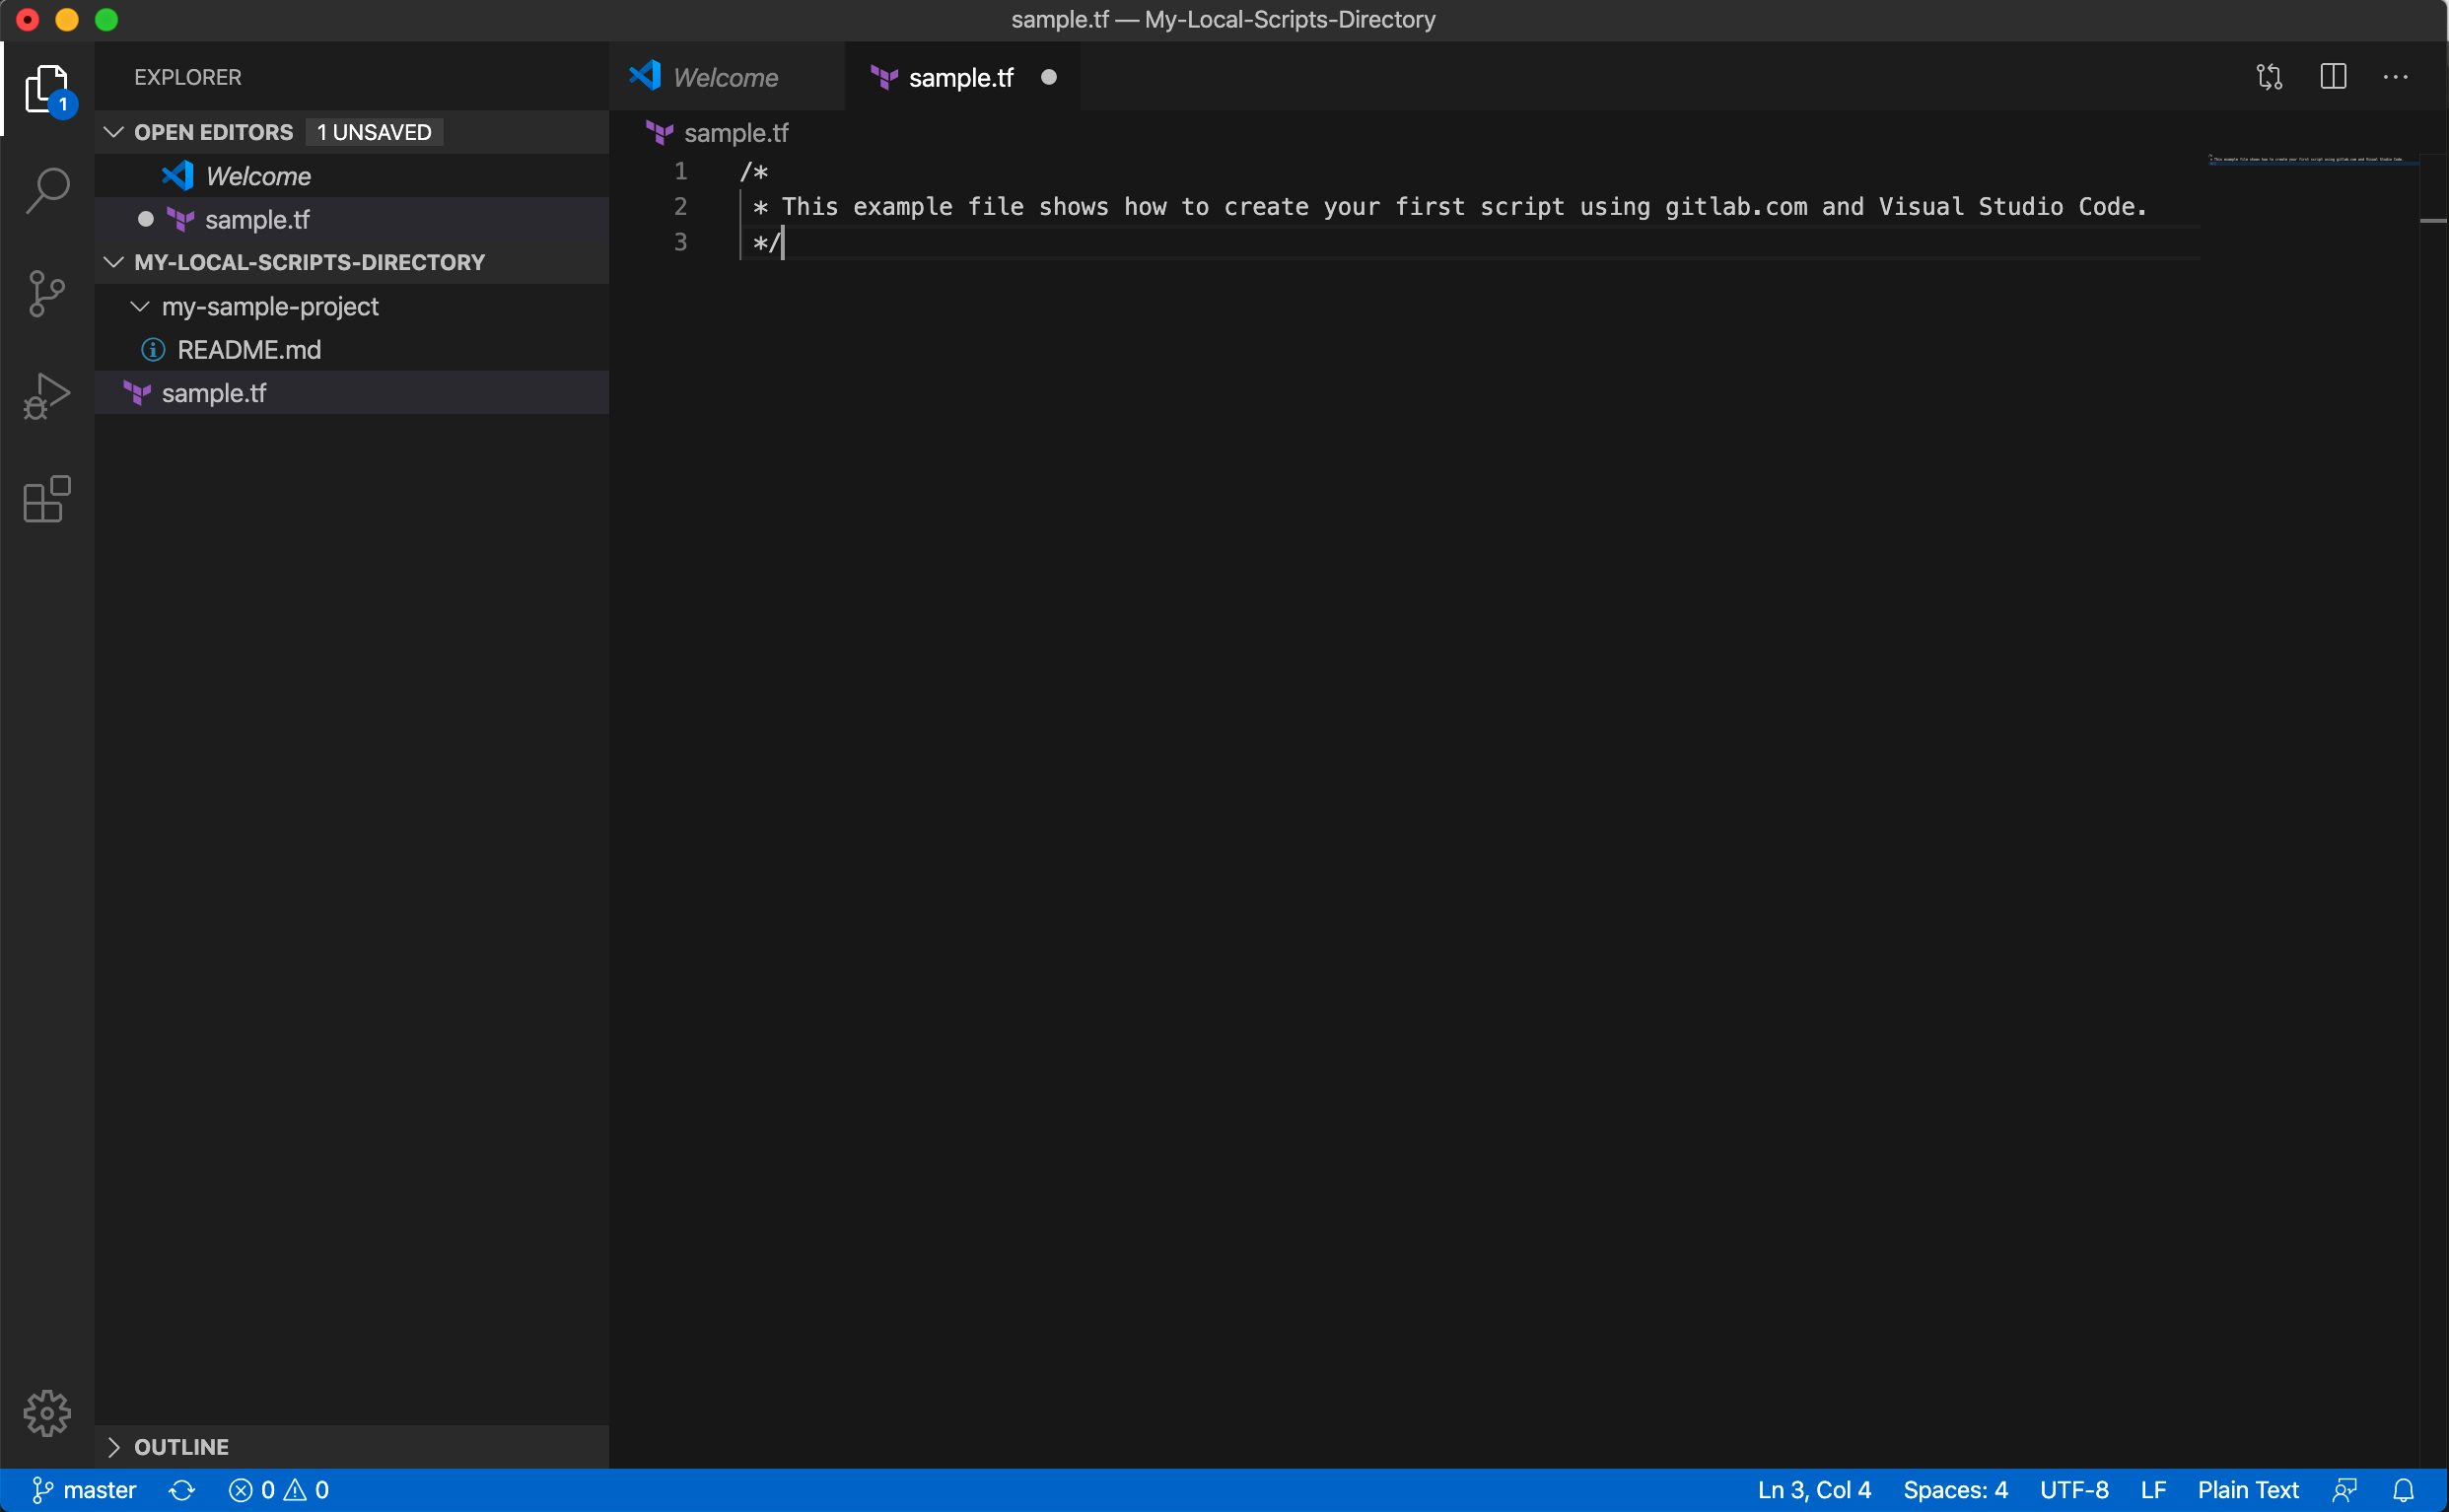Open the Search view in the activity bar
The width and height of the screenshot is (2449, 1512).
coord(47,190)
